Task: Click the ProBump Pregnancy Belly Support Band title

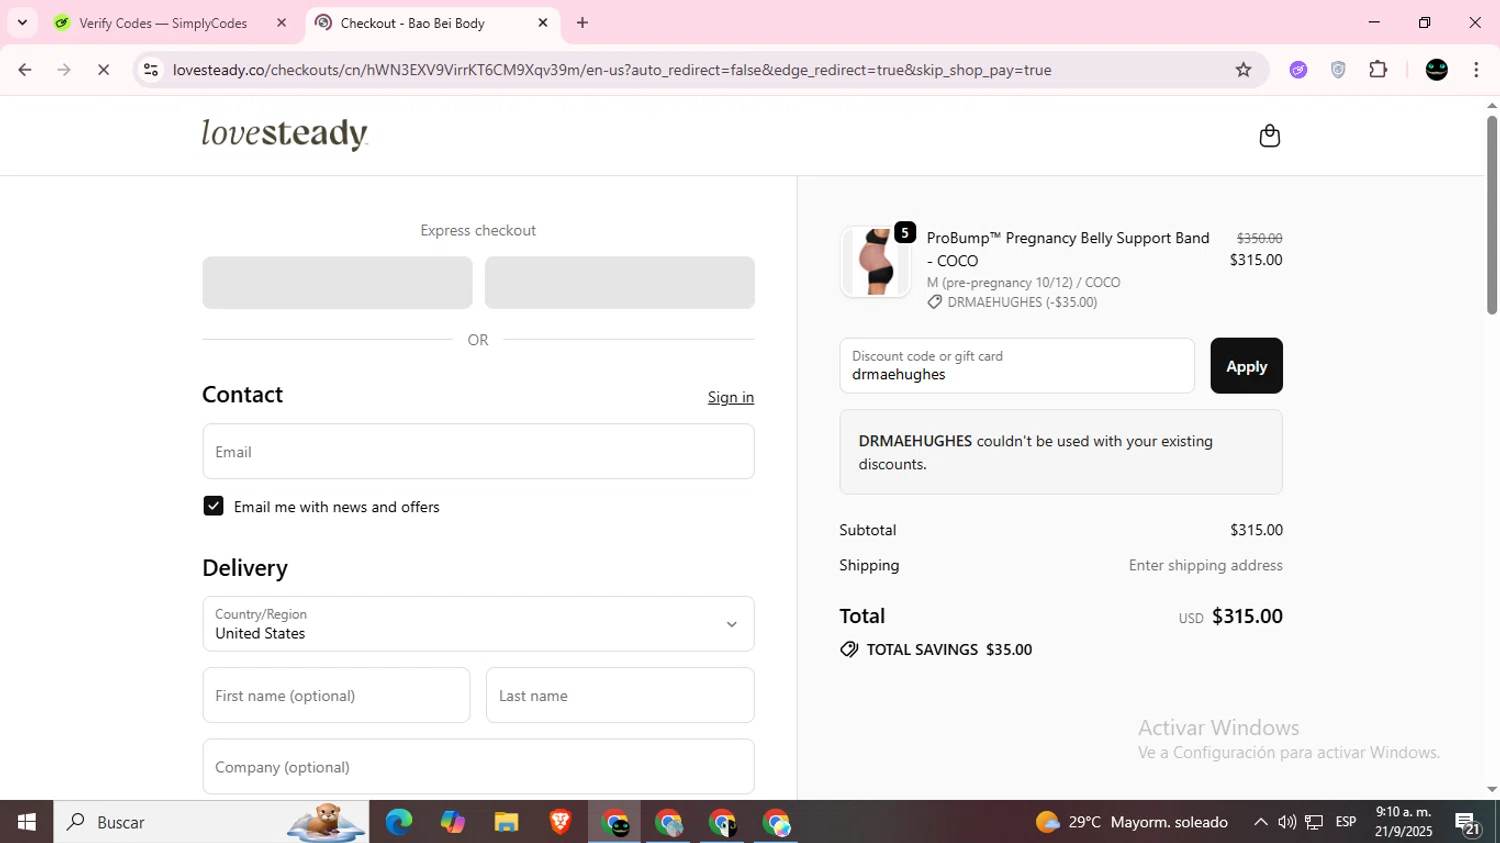Action: tap(1068, 249)
